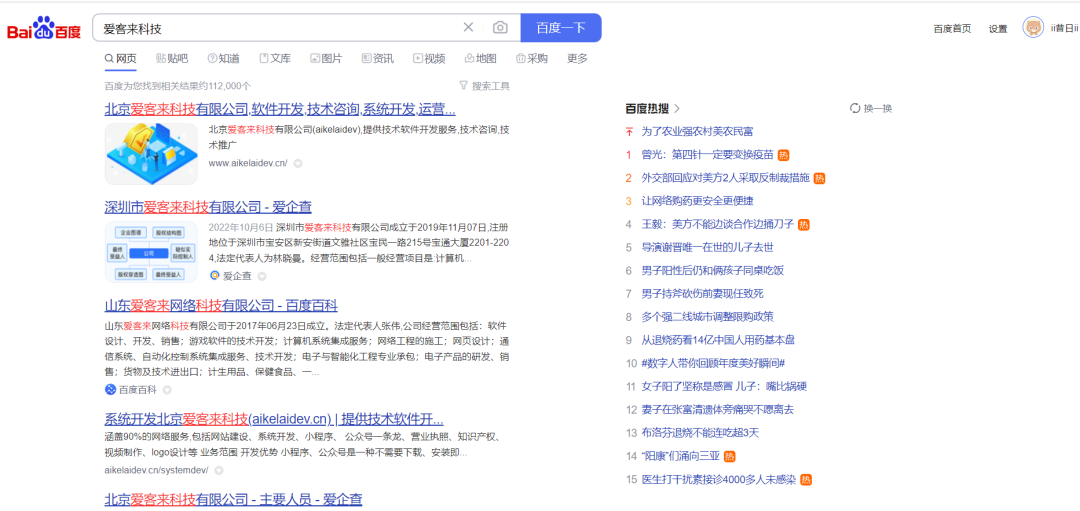Open hot topic 多个强二线城市调整限购政策

coord(707,317)
